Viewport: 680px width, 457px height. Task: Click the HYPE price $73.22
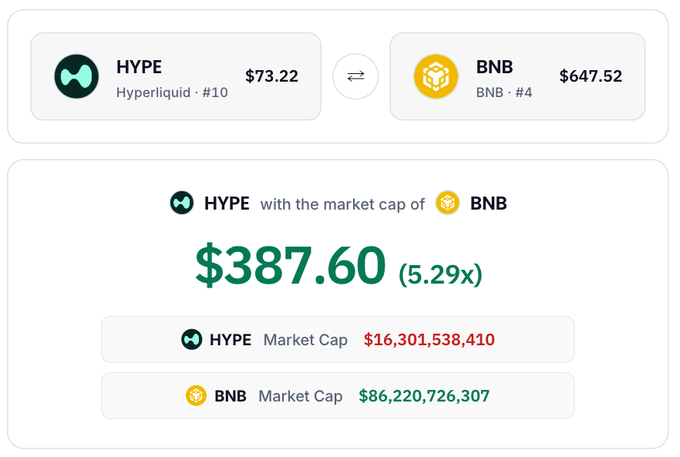(x=271, y=76)
